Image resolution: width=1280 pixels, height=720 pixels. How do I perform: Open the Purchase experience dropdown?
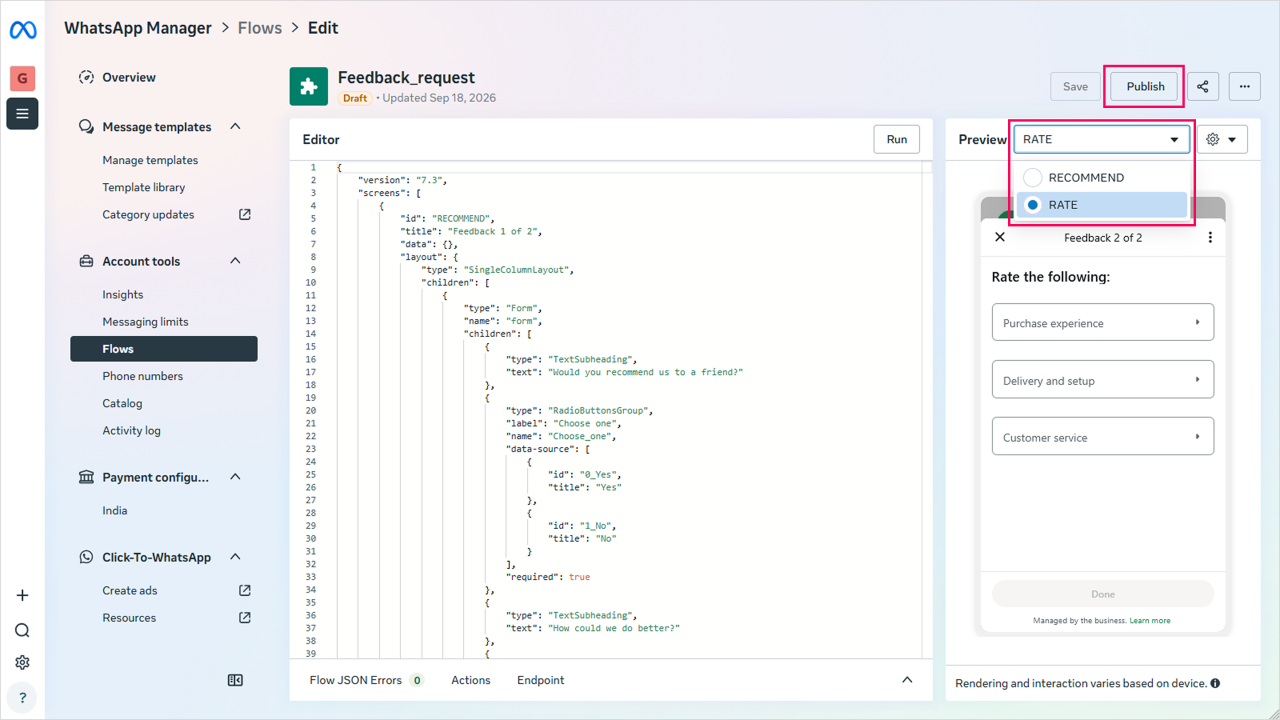click(x=1103, y=323)
